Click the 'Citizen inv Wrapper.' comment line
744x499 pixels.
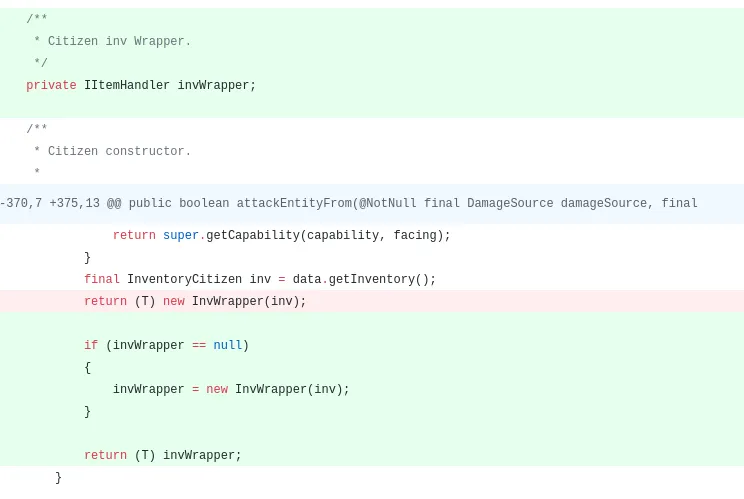coord(372,41)
